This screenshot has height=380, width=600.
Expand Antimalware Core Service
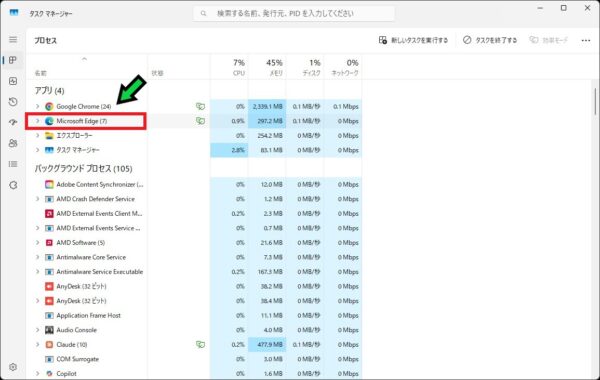tap(38, 257)
